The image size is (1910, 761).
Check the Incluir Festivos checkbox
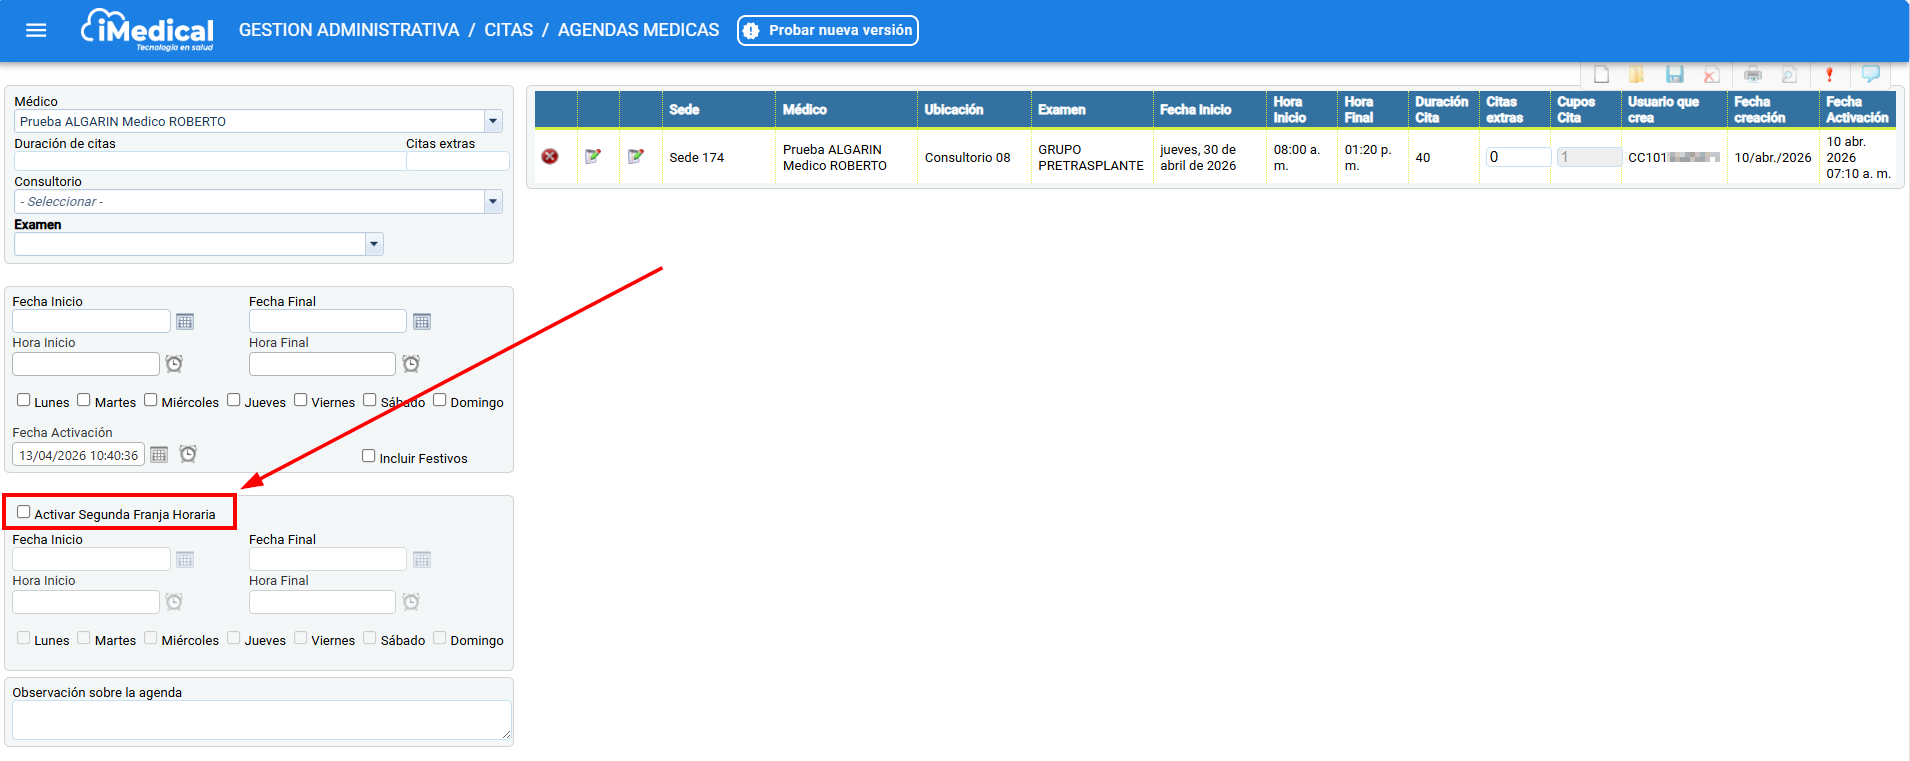point(369,456)
